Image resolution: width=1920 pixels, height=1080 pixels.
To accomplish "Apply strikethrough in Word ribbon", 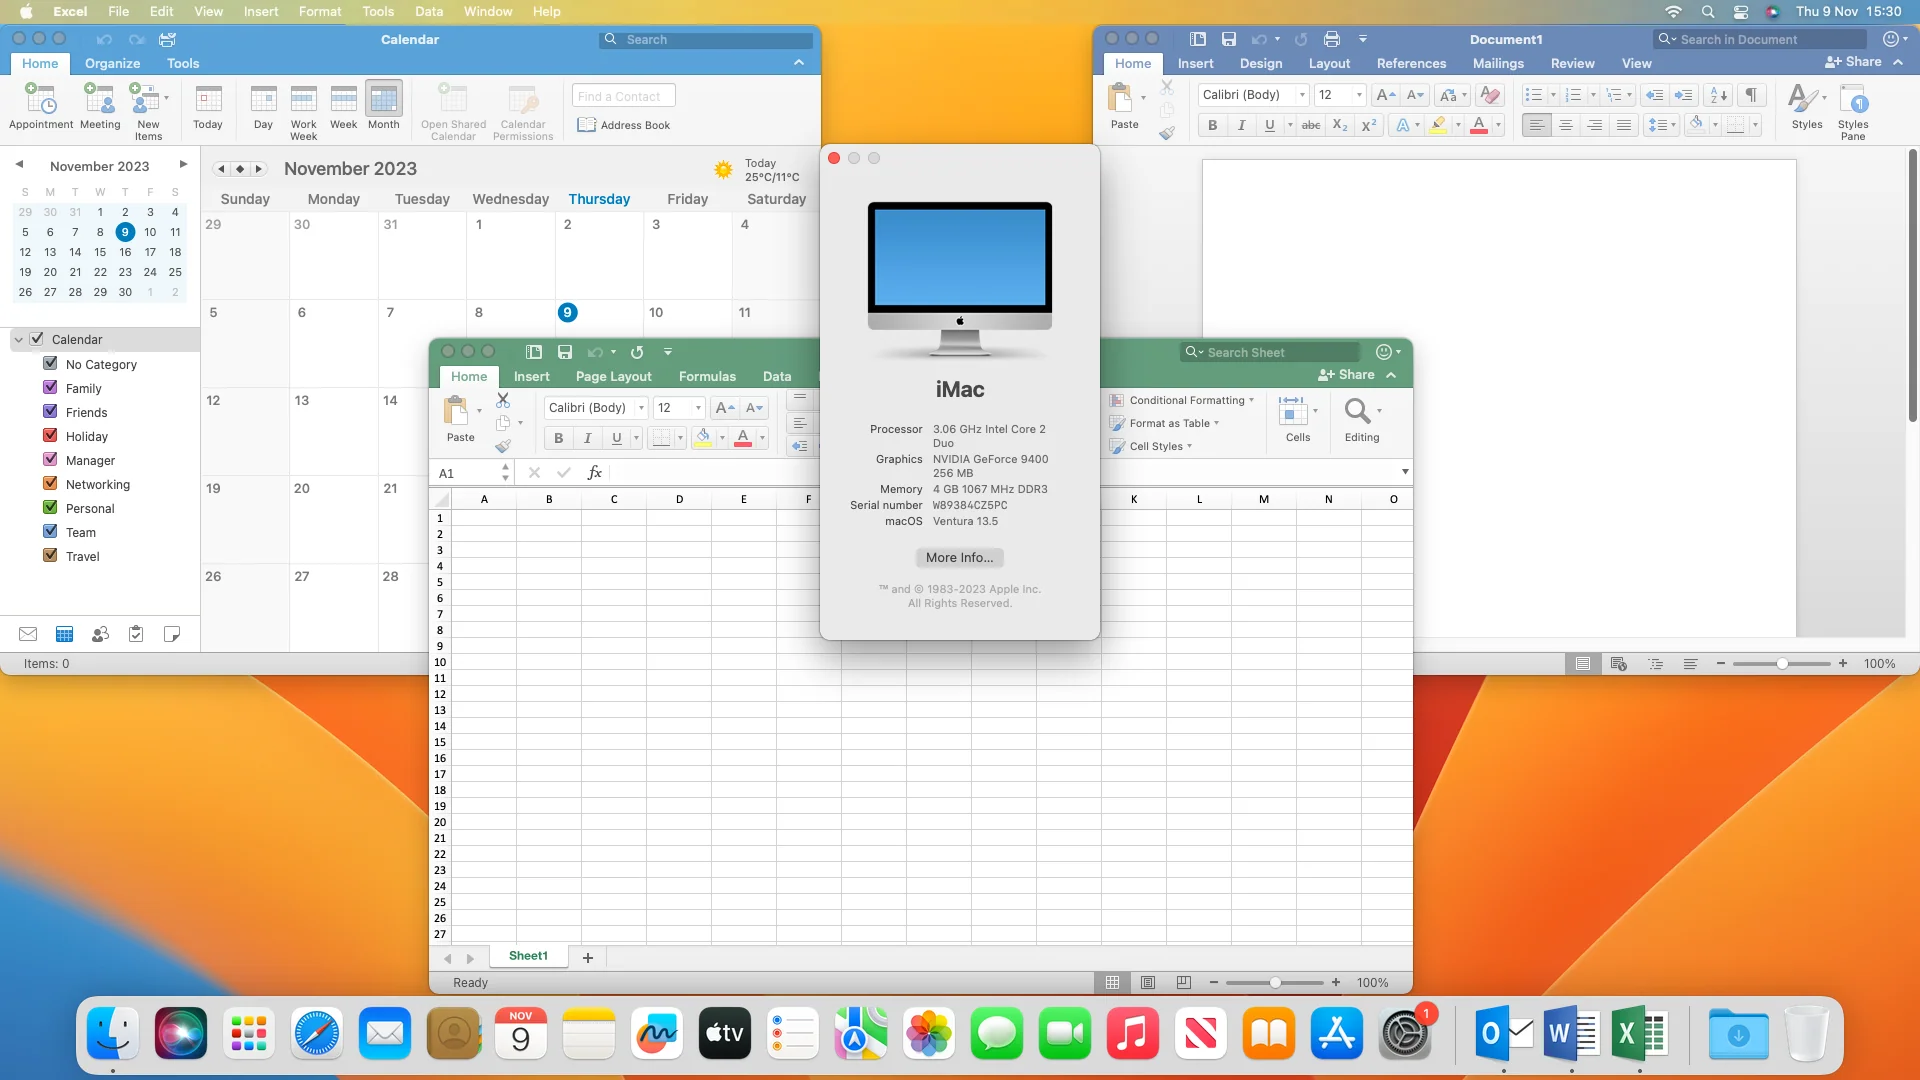I will [1310, 125].
